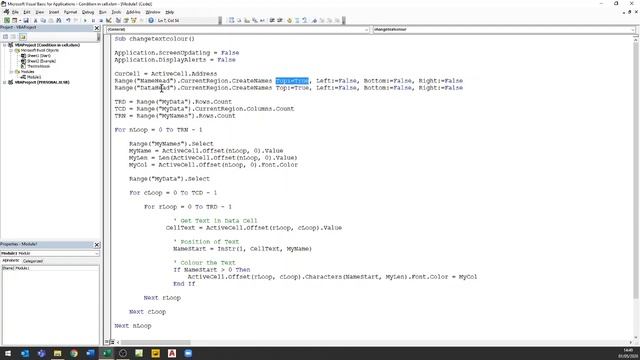Click the Toggle Breakpoint hand icon
The image size is (640, 360).
coord(289,20)
